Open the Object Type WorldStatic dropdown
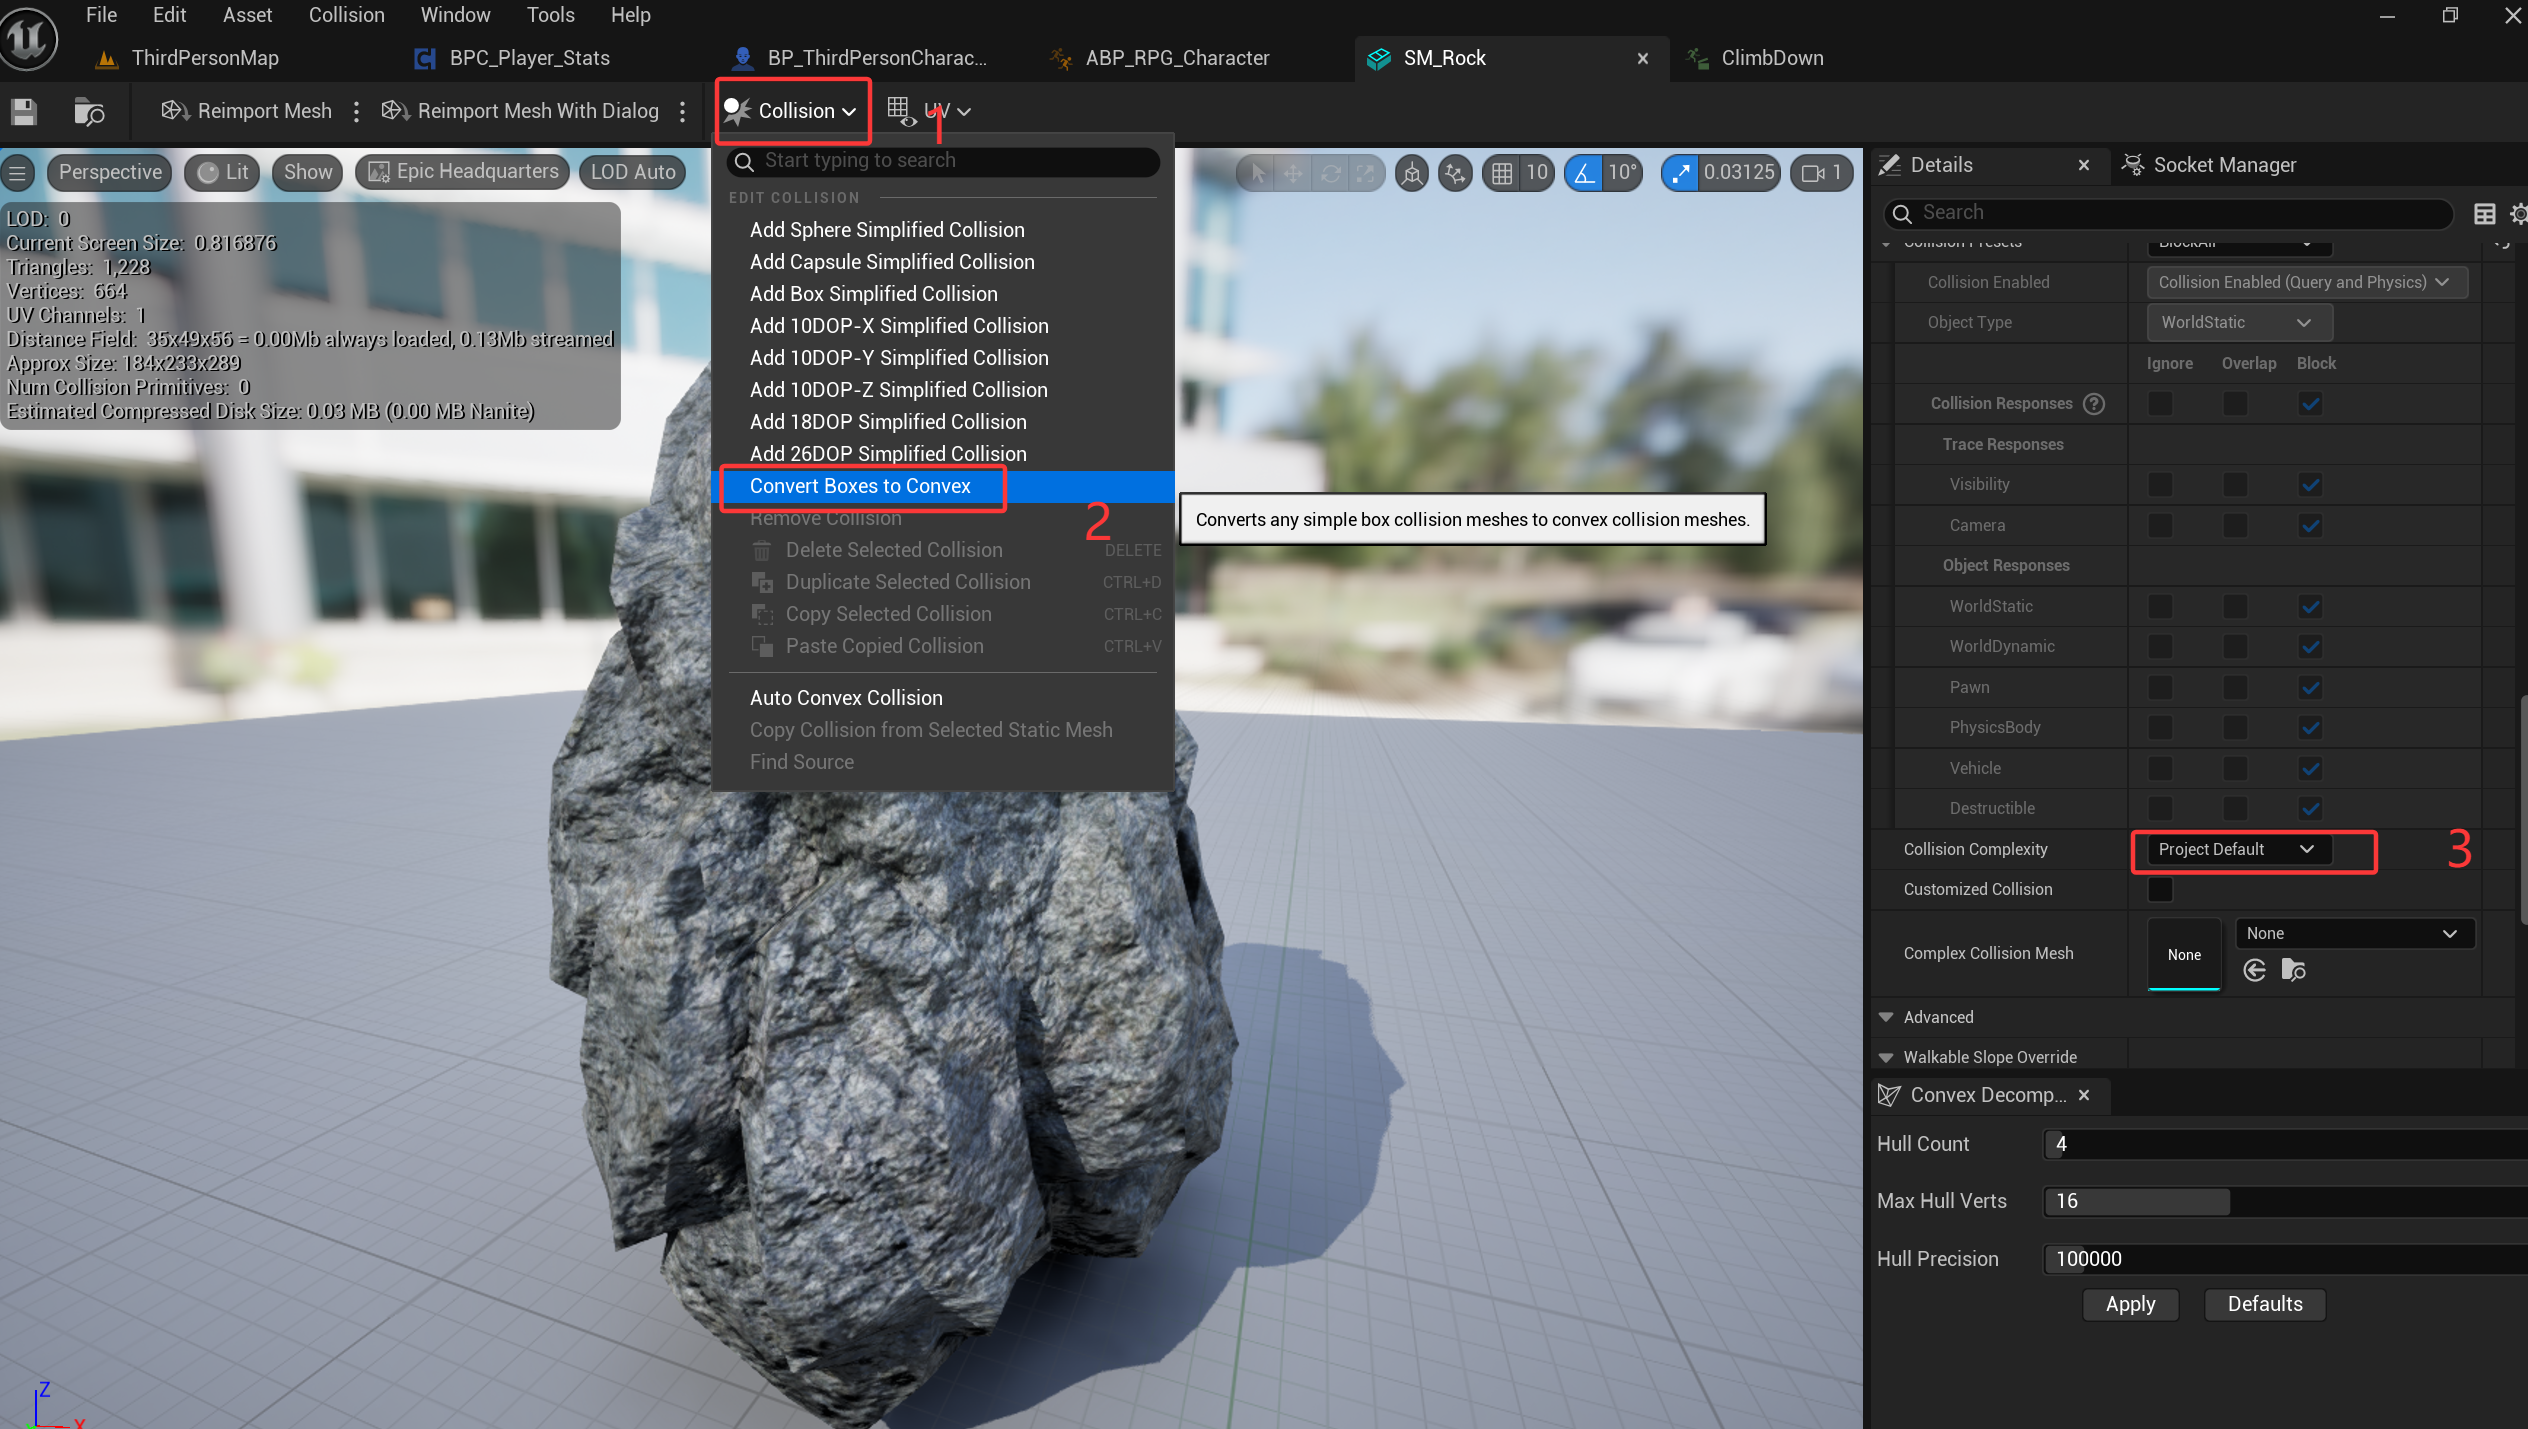This screenshot has width=2528, height=1429. click(2238, 322)
